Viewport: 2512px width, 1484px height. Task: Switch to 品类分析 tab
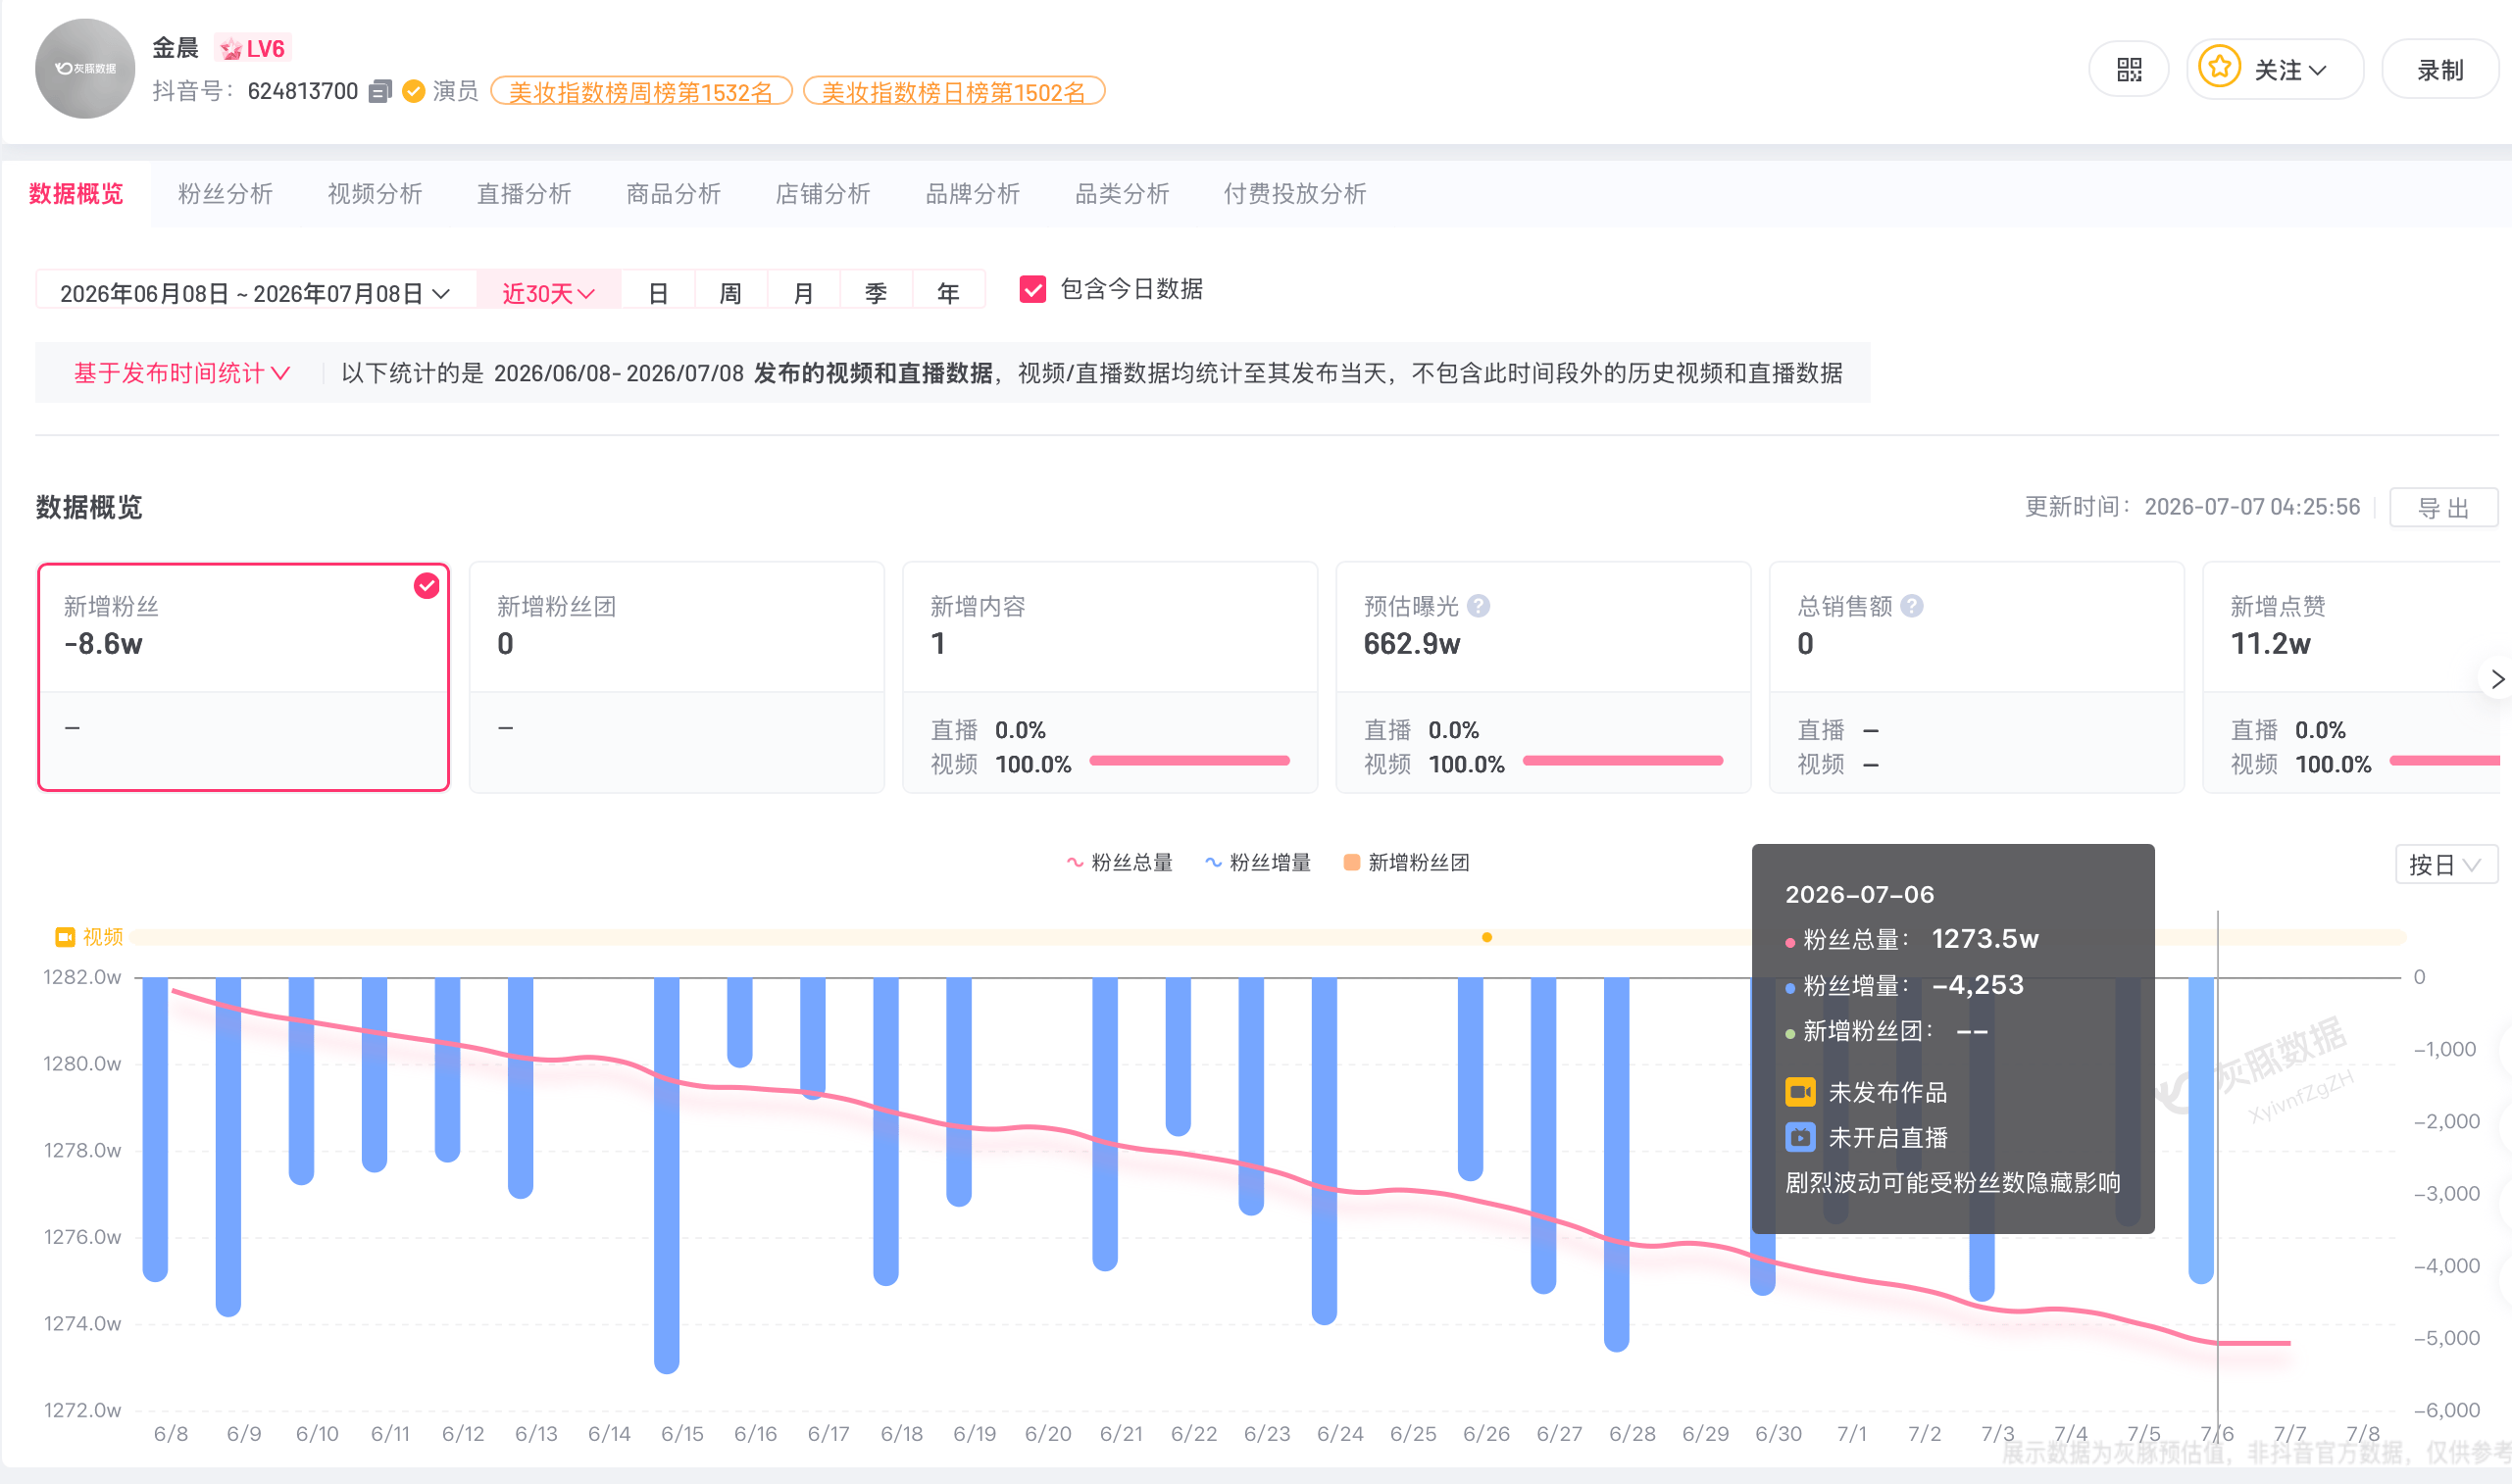pos(1122,194)
